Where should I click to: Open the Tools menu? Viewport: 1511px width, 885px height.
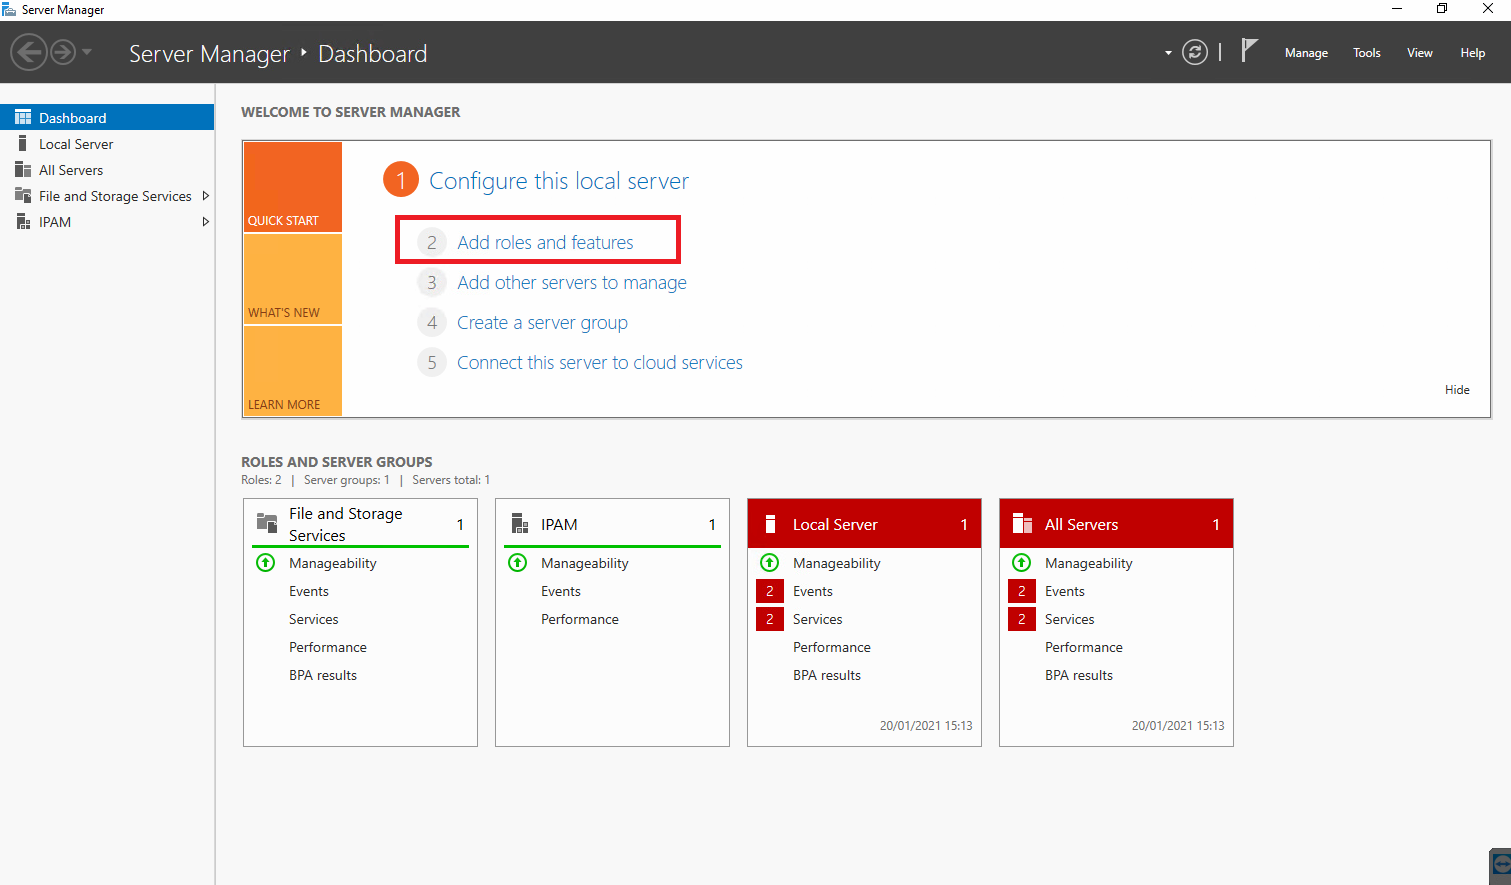click(x=1367, y=53)
